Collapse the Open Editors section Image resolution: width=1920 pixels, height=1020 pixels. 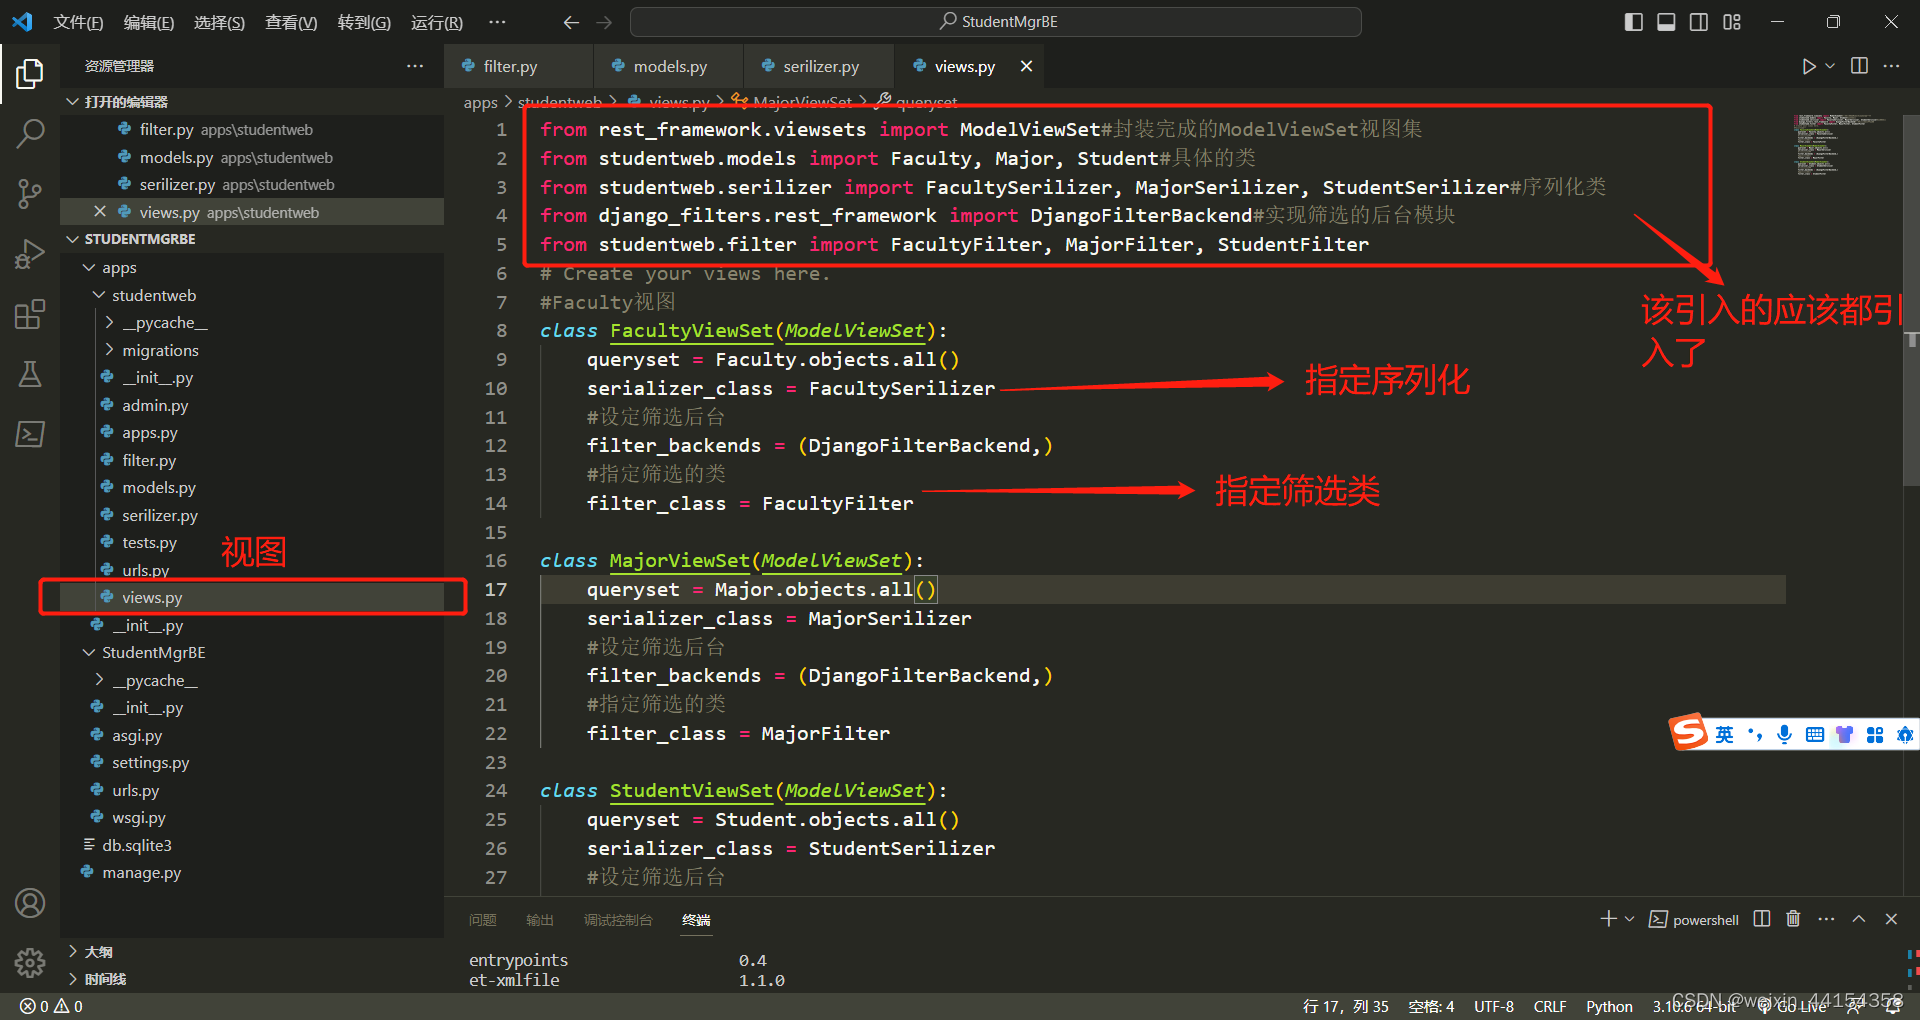pyautogui.click(x=73, y=102)
